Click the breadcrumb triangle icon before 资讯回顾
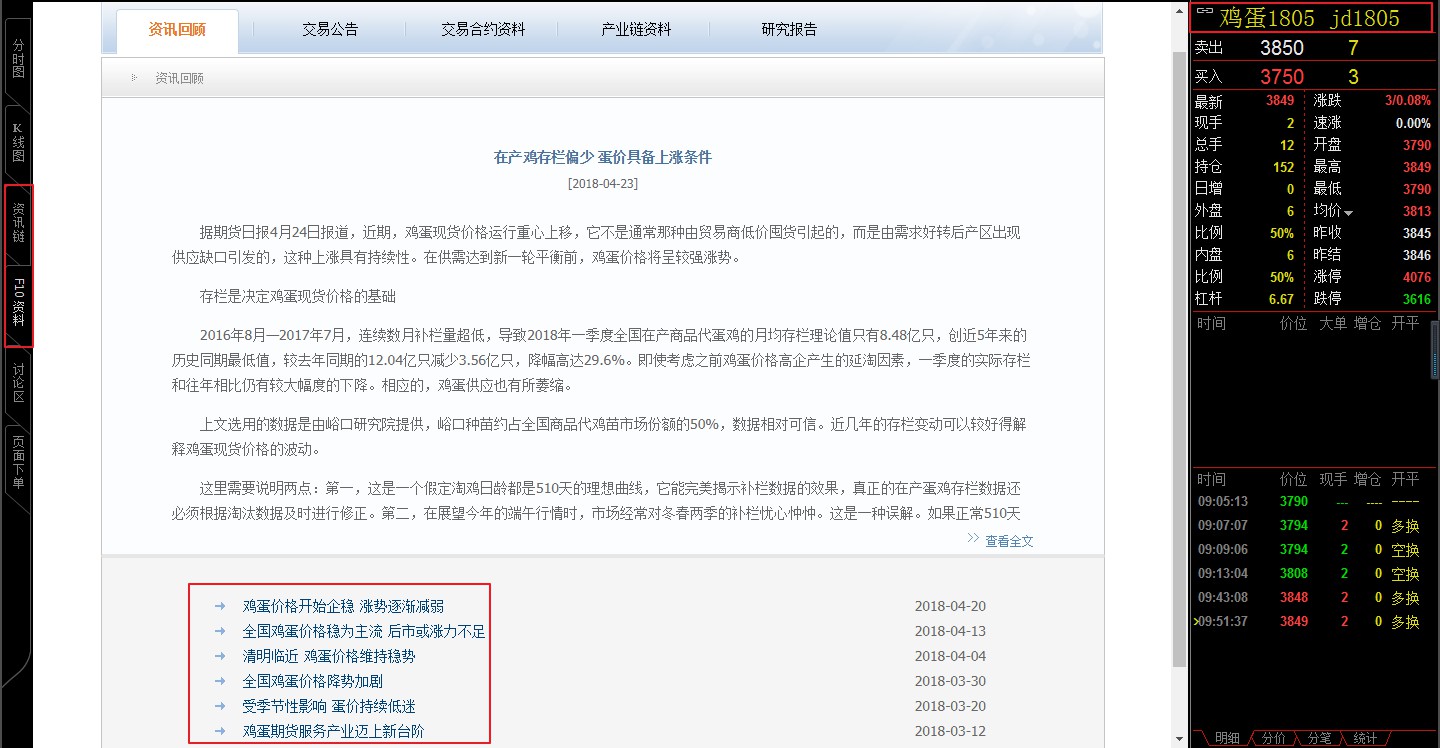Image resolution: width=1440 pixels, height=748 pixels. [x=134, y=78]
